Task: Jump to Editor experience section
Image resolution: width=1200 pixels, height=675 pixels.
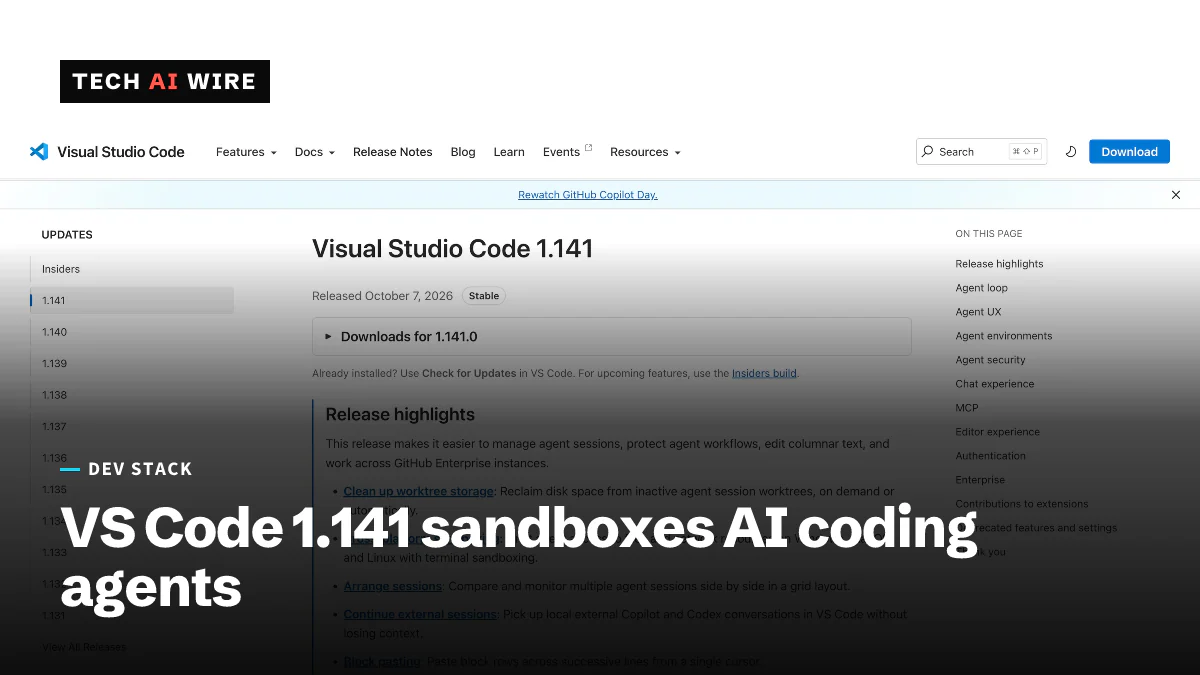Action: pyautogui.click(x=997, y=432)
